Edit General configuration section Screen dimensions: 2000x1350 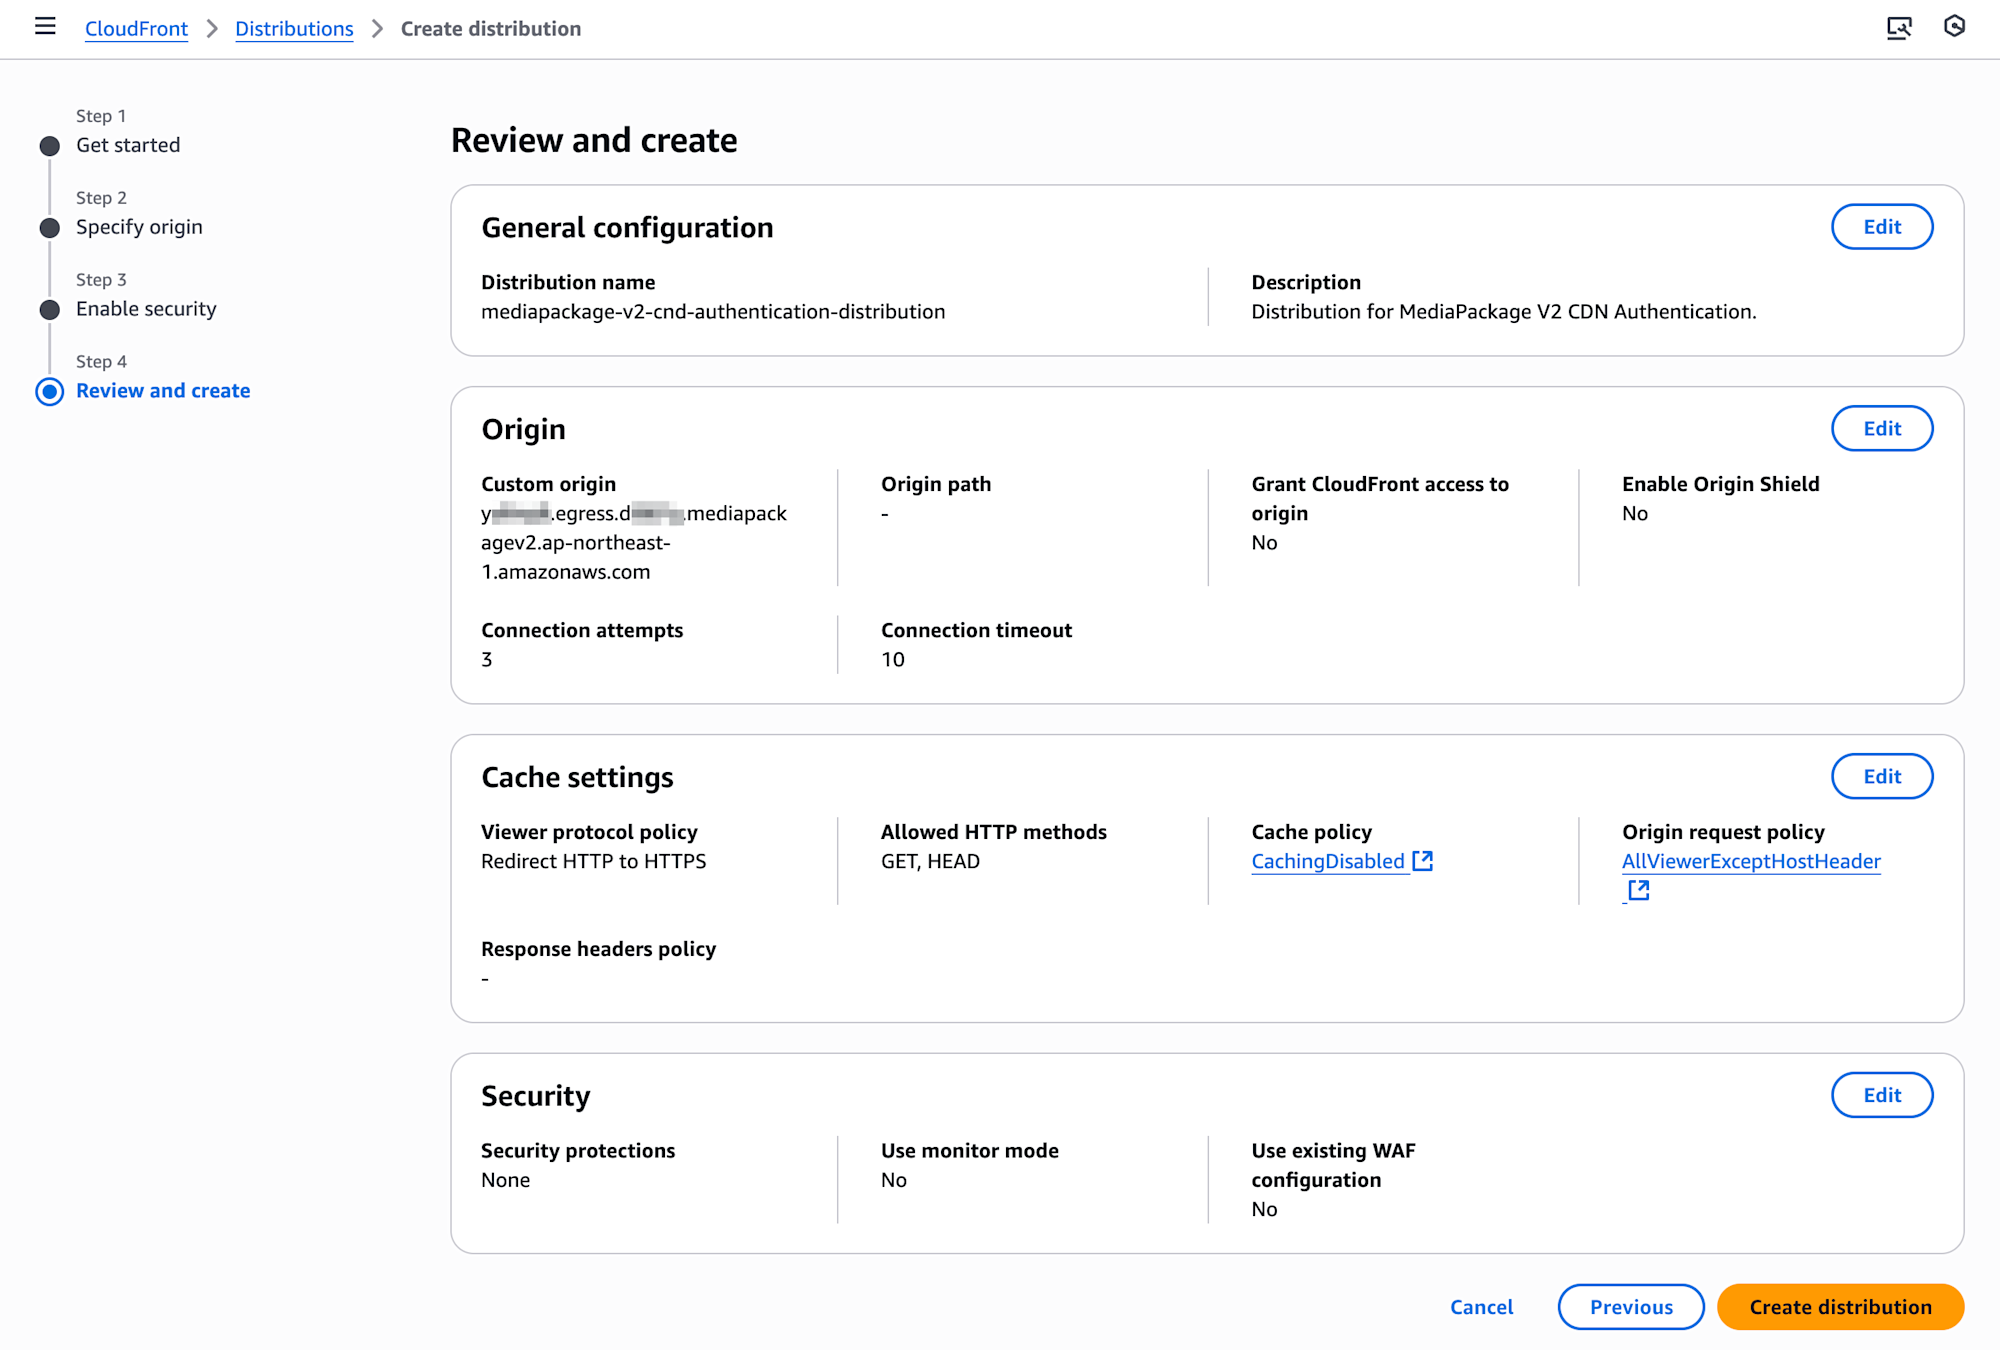1881,227
